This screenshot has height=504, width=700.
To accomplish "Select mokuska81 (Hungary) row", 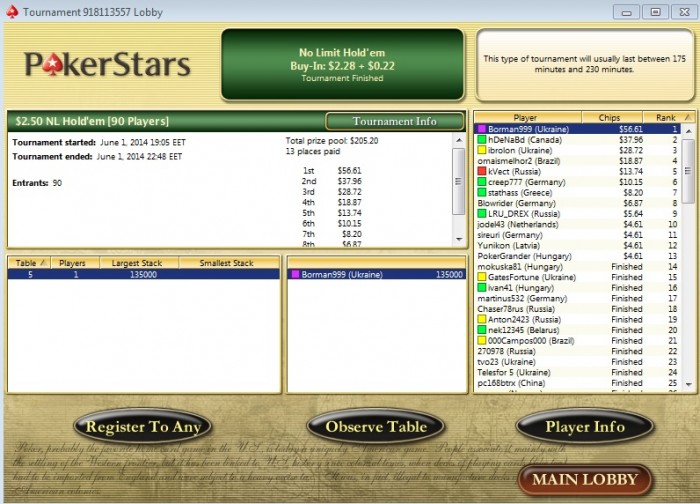I will (x=578, y=267).
